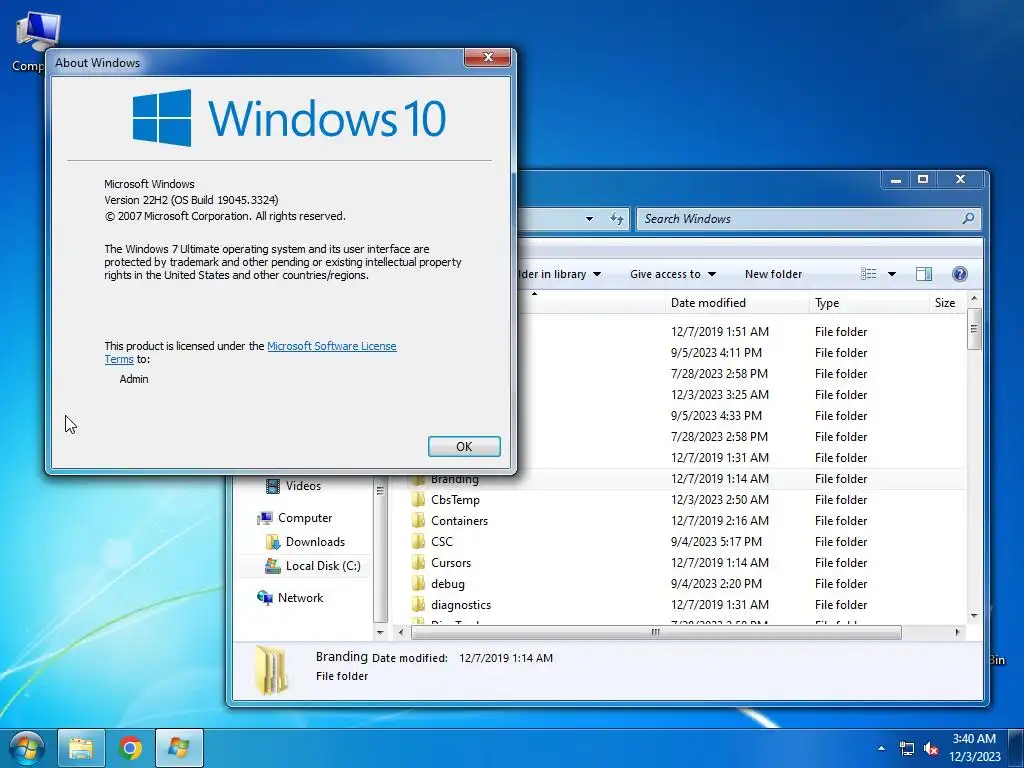
Task: Click the Local Disk (C:) drive icon
Action: [x=272, y=566]
